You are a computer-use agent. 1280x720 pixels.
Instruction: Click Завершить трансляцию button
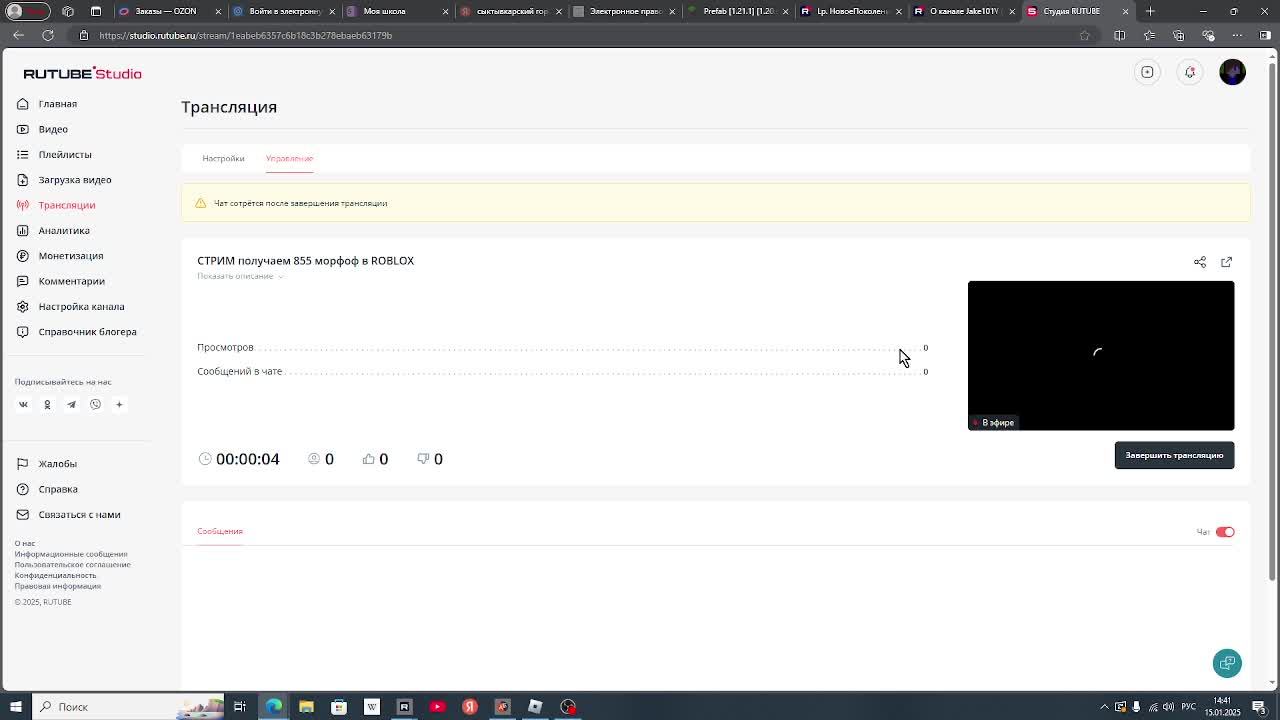[x=1174, y=455]
